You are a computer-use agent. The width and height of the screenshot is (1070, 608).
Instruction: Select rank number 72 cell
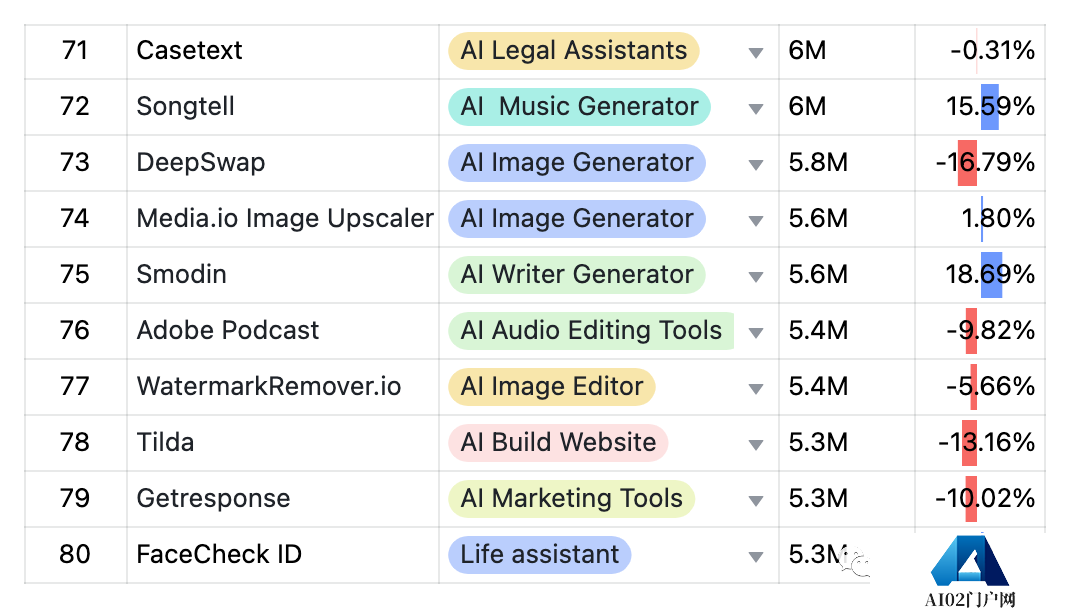[x=75, y=107]
